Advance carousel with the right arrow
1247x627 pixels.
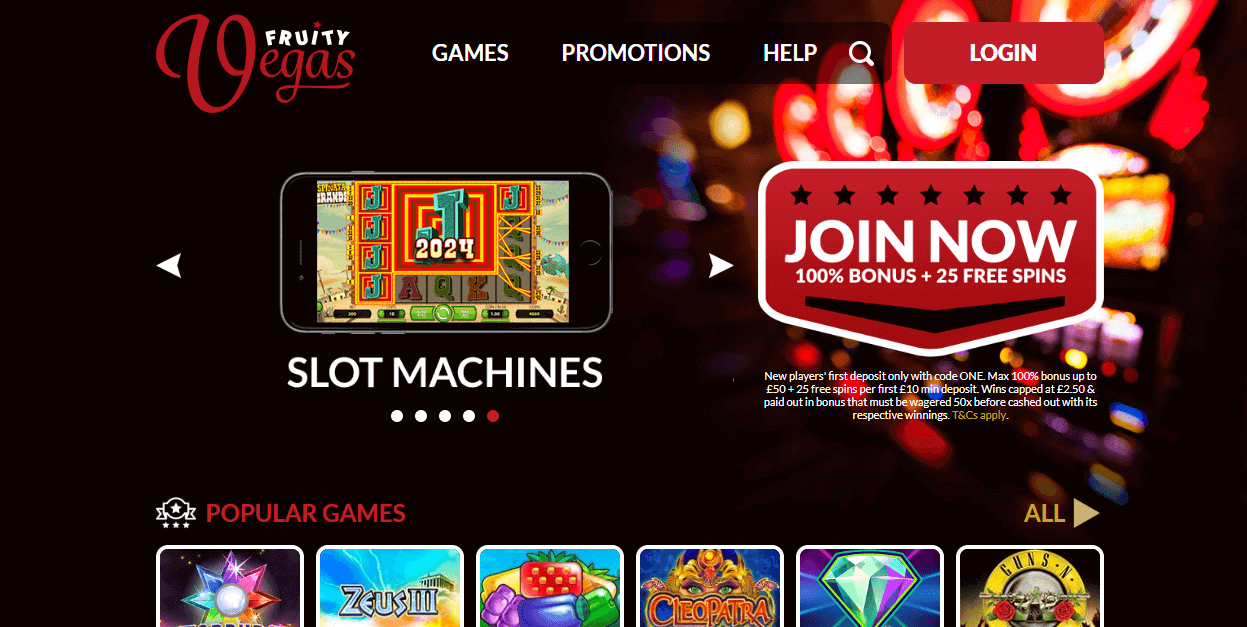[721, 265]
